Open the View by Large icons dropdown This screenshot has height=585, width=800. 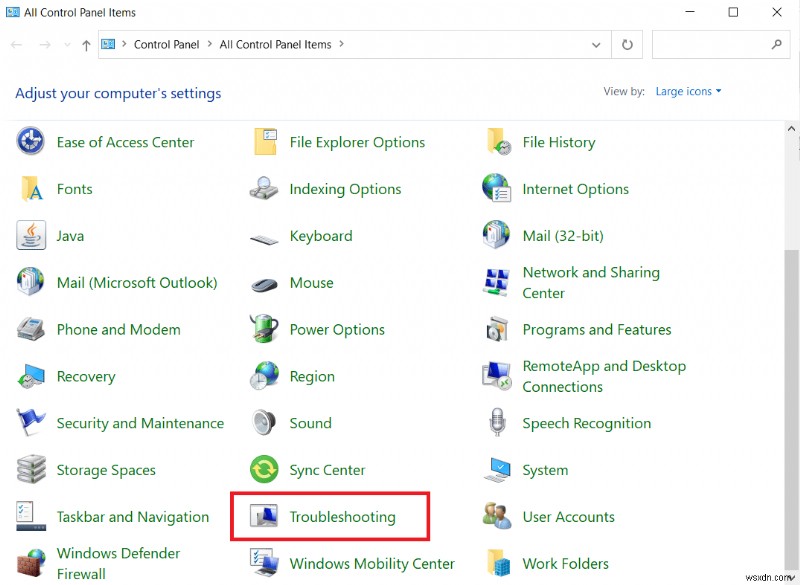[x=688, y=91]
